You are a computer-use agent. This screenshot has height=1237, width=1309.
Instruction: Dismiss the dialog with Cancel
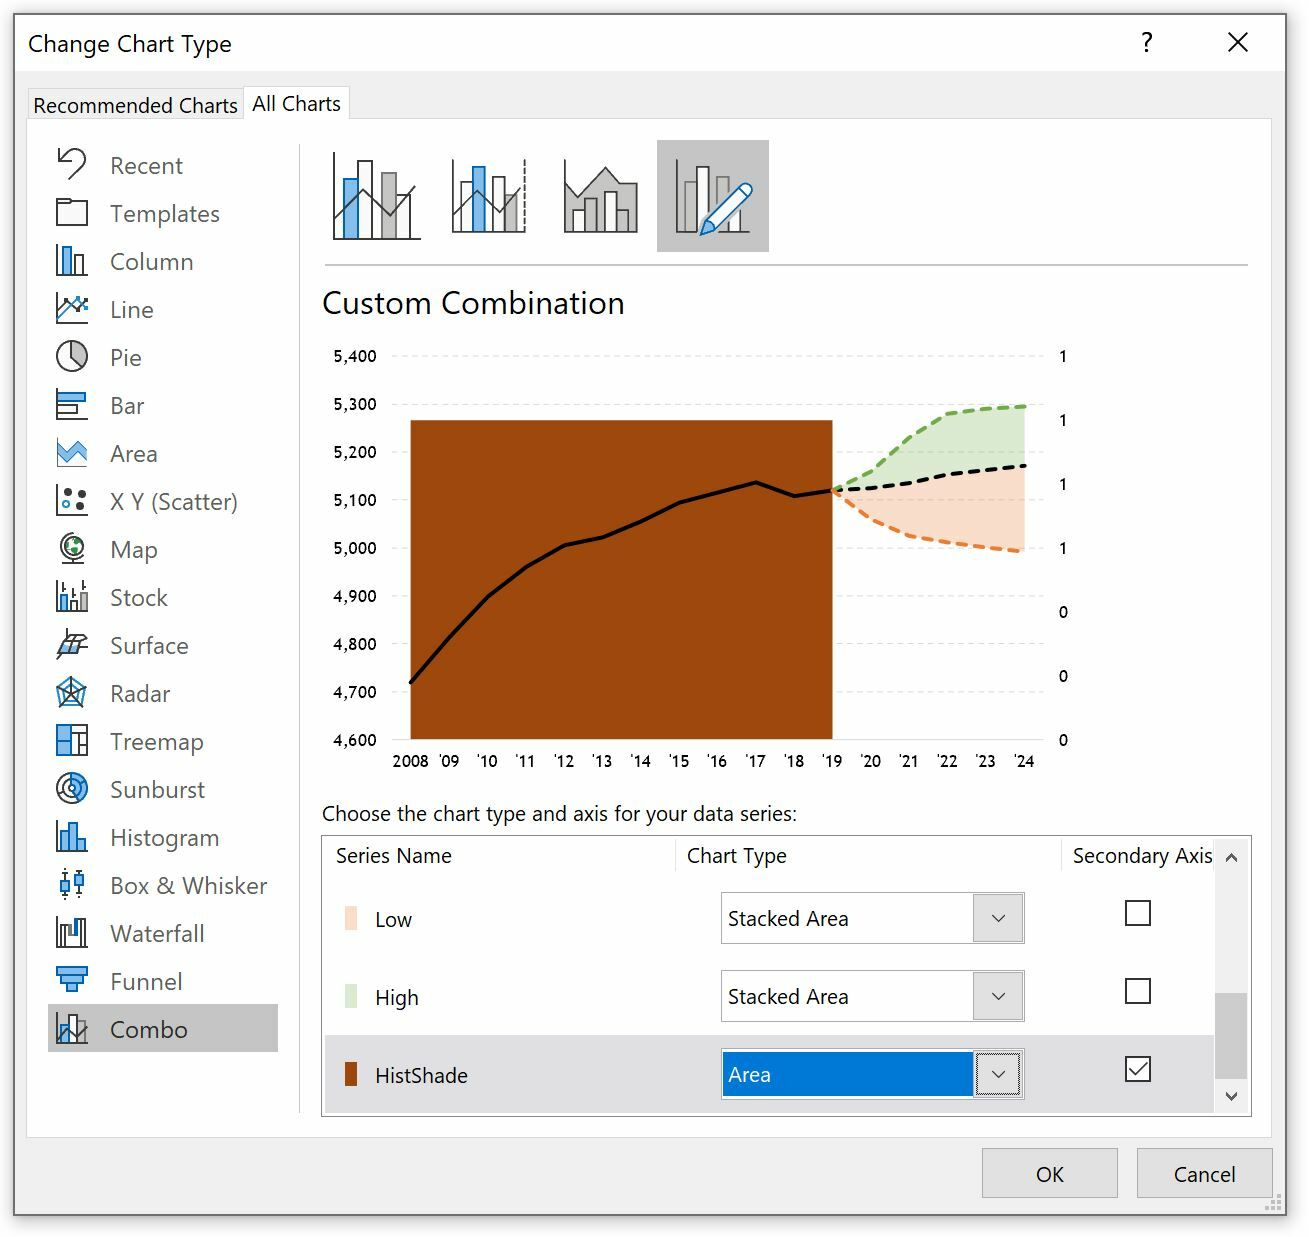[1204, 1173]
